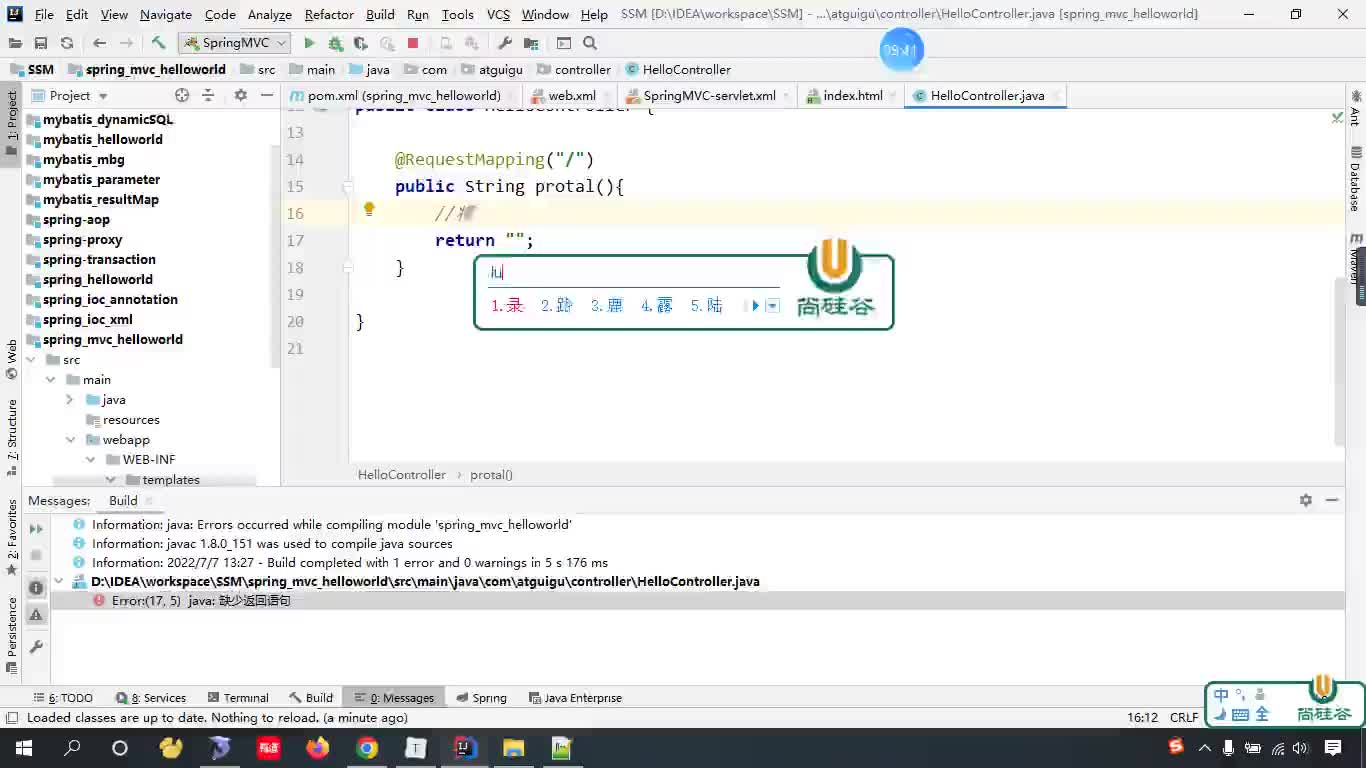Open the Run Anything window icon
The height and width of the screenshot is (768, 1366).
point(564,43)
